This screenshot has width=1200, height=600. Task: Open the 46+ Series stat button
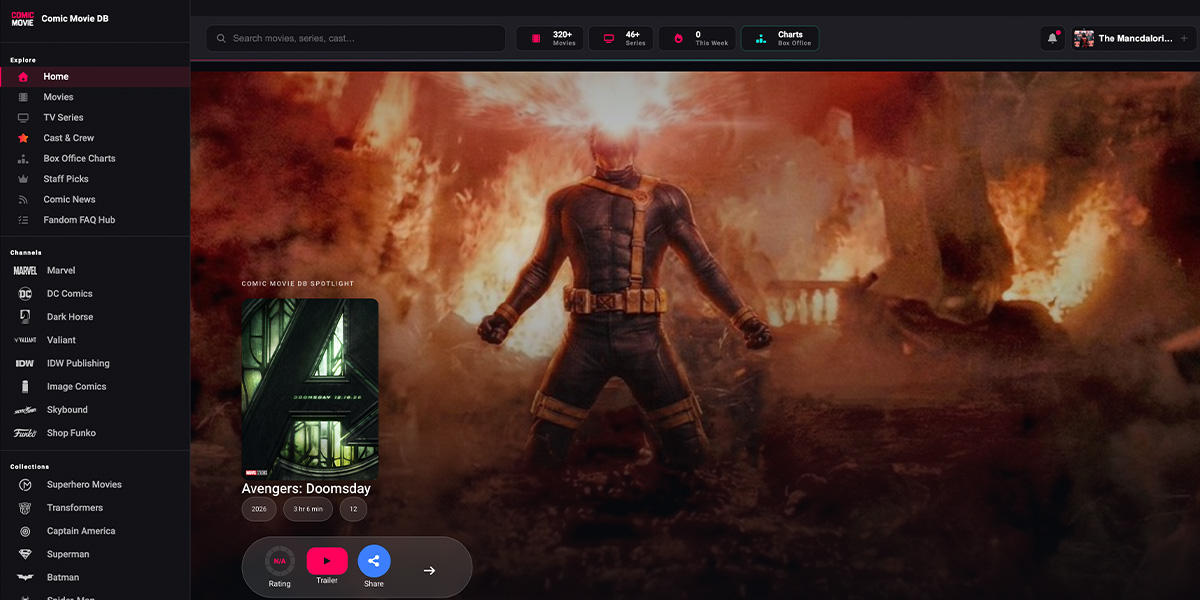point(621,38)
